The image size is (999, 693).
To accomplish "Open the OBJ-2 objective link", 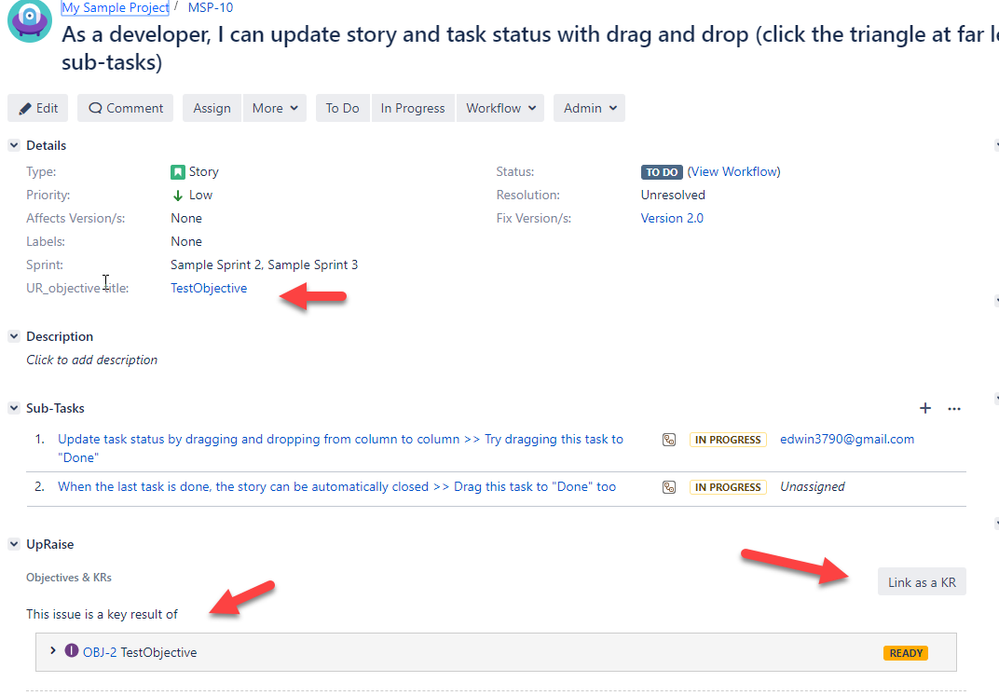I will (99, 653).
